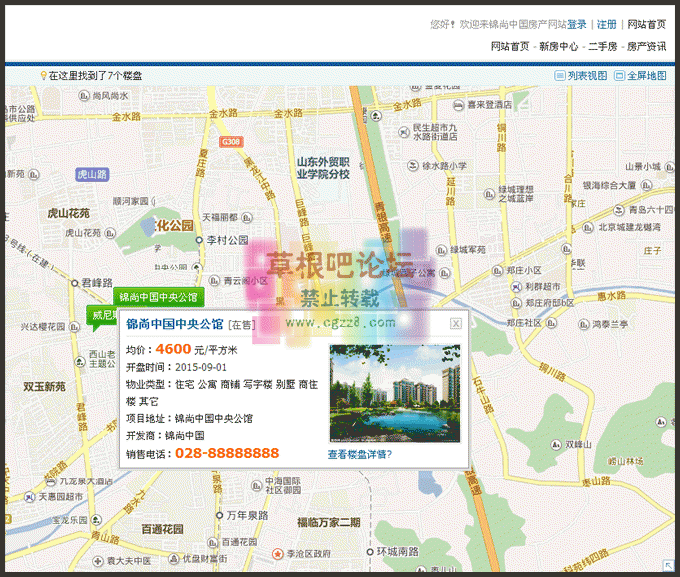Switch to 列表视图 list view
Viewport: 680px width, 577px height.
(581, 75)
